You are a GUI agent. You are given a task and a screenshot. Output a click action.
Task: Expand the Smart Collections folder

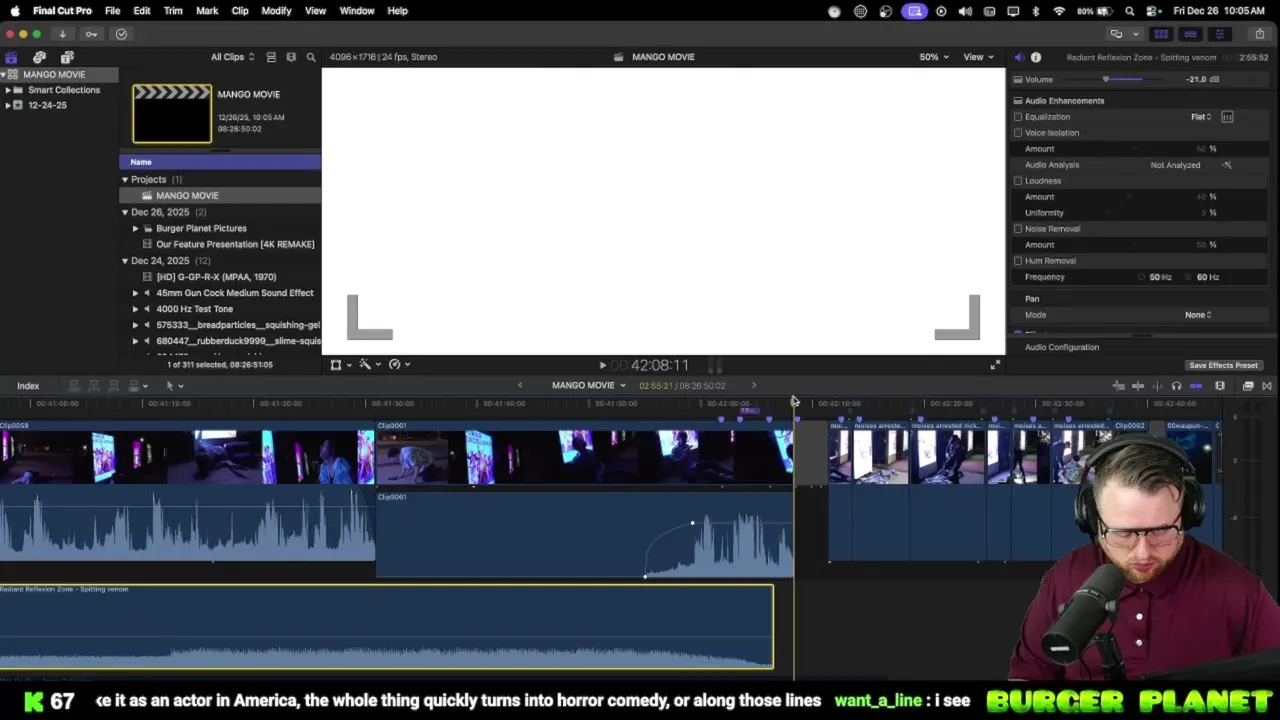click(8, 90)
